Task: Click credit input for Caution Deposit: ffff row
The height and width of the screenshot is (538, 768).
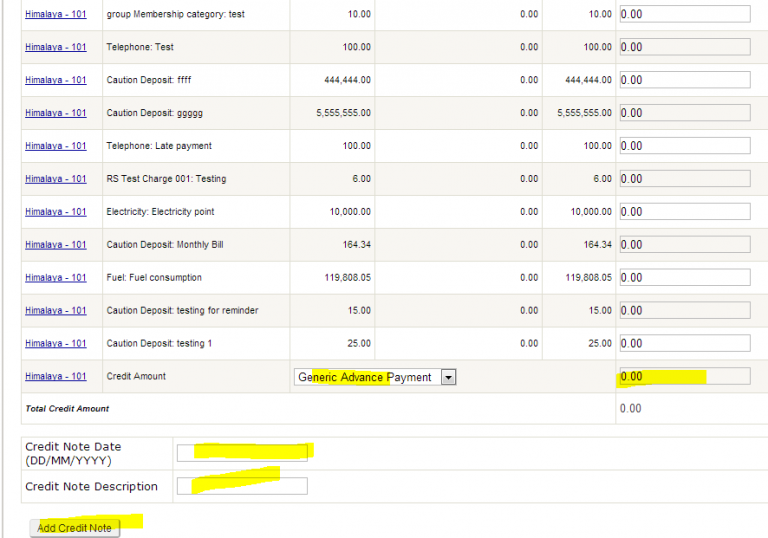Action: tap(685, 80)
